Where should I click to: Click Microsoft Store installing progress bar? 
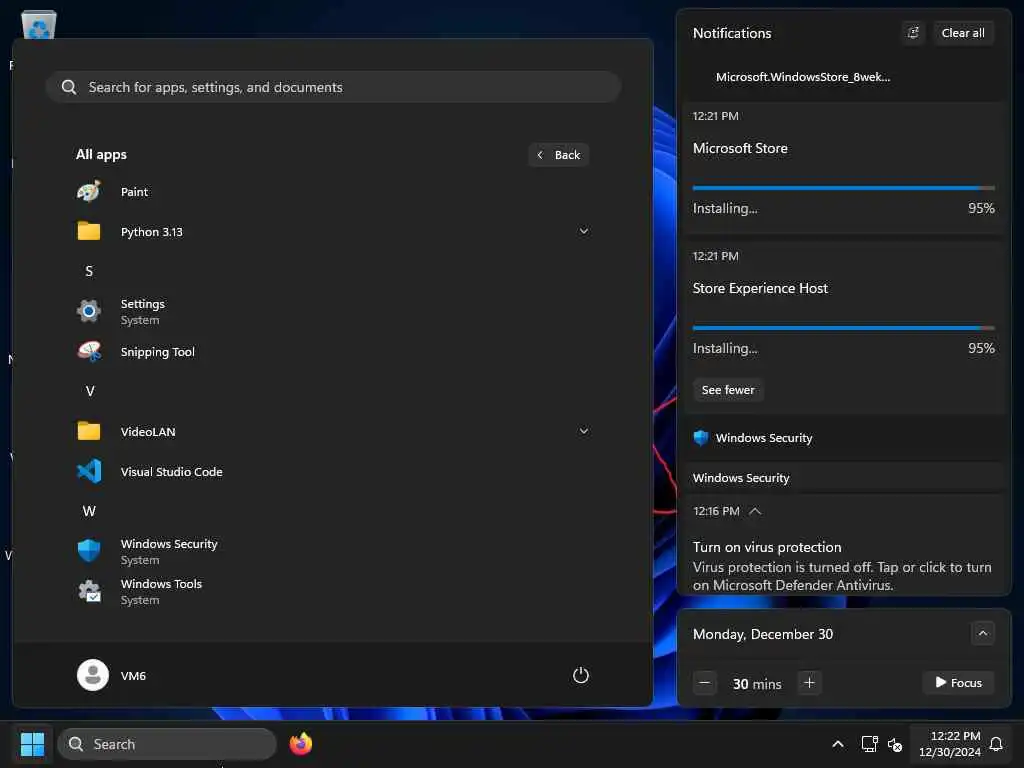pyautogui.click(x=844, y=188)
